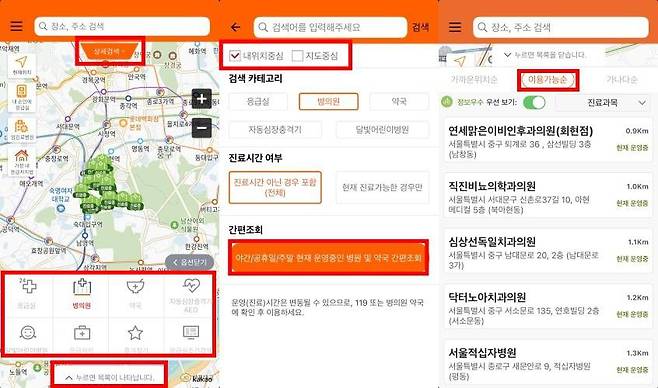Collapse options with 옵션닫기 chevron

coord(189,262)
